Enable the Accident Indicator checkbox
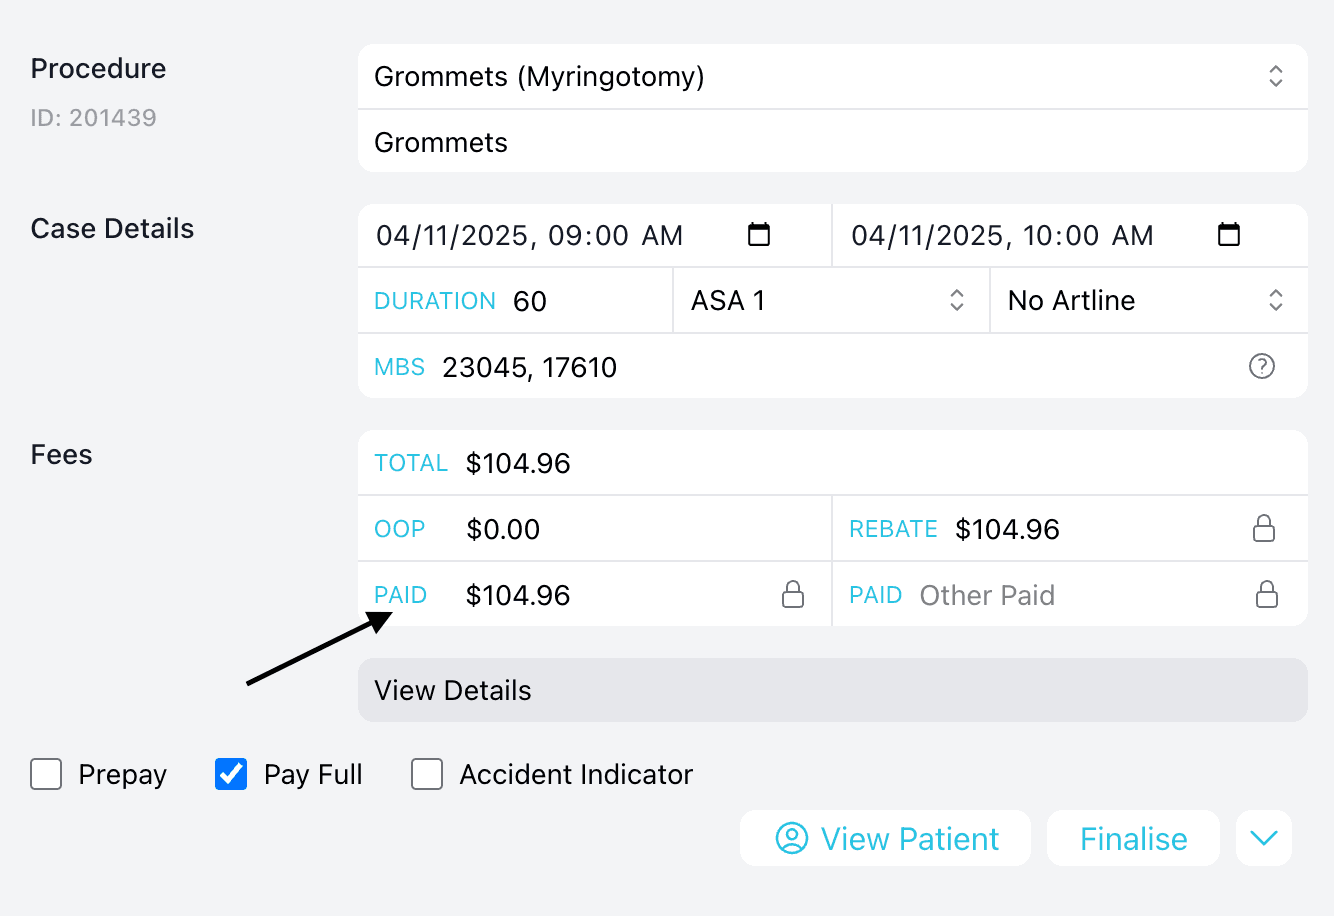 [427, 774]
